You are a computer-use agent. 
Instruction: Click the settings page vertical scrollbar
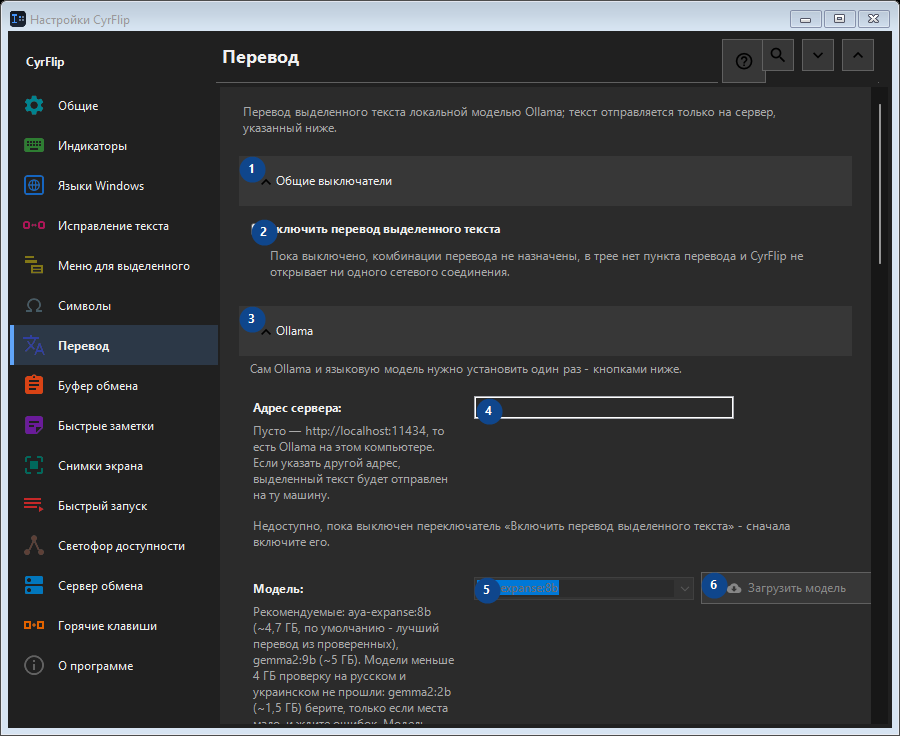pos(880,184)
